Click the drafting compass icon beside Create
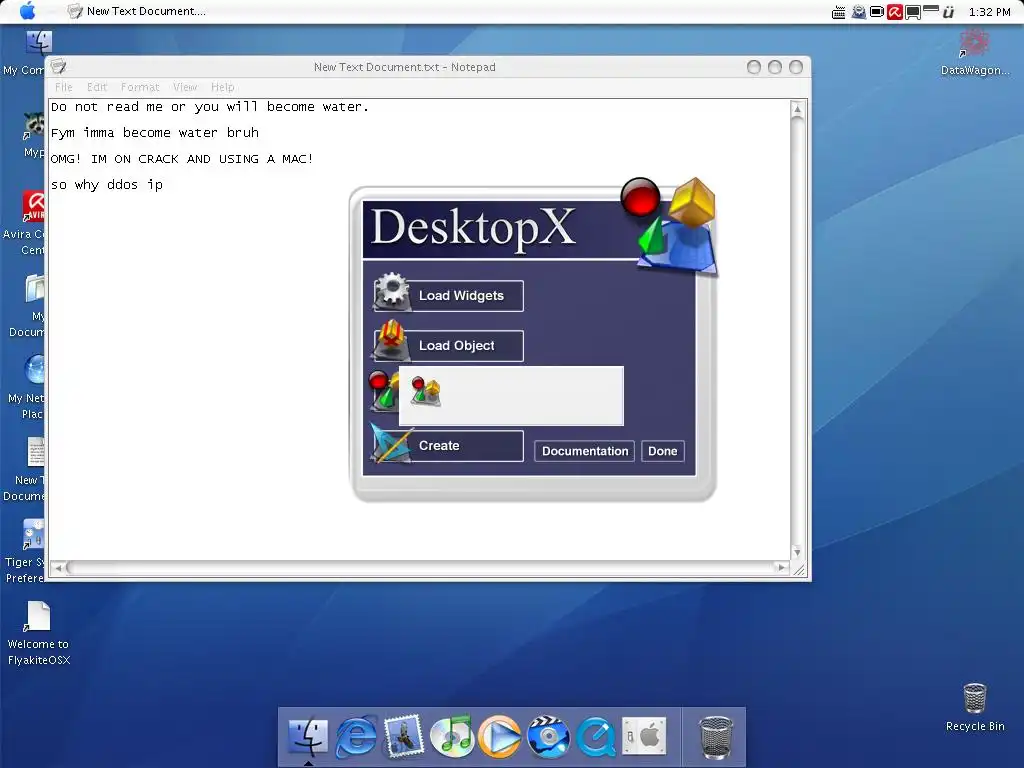Viewport: 1024px width, 768px height. 391,443
